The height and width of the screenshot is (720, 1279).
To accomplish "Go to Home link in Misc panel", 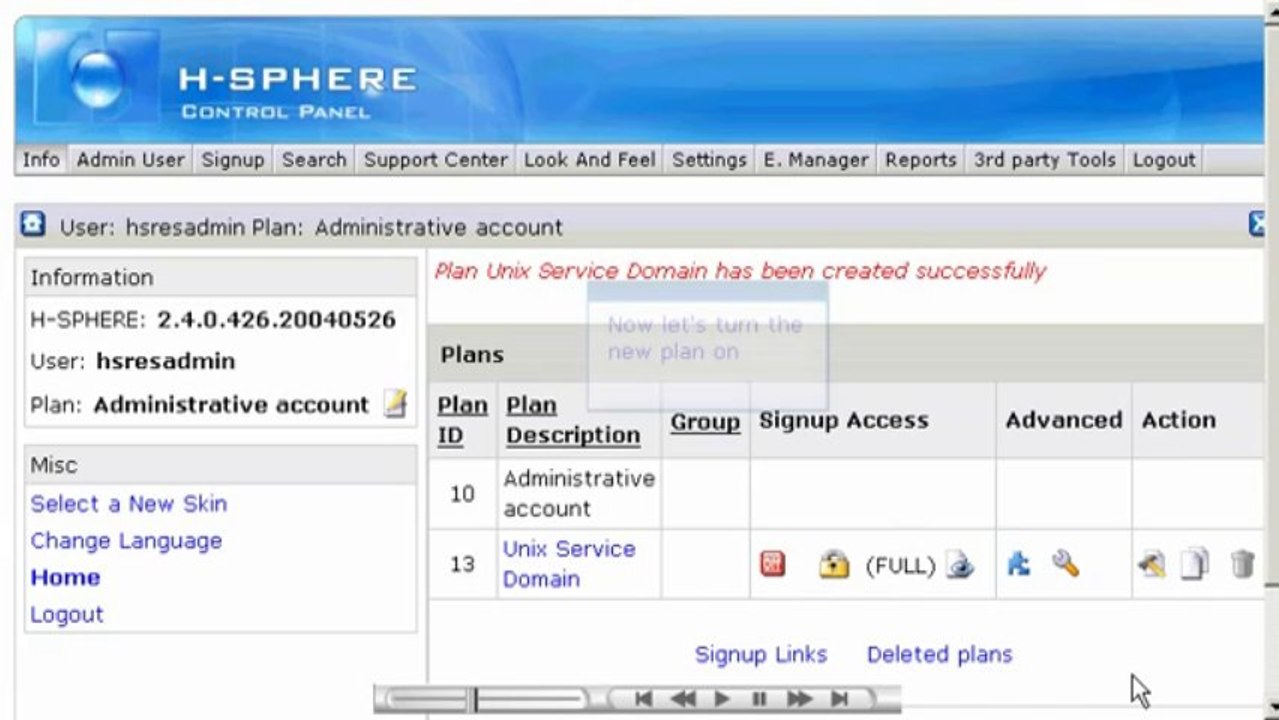I will click(65, 577).
